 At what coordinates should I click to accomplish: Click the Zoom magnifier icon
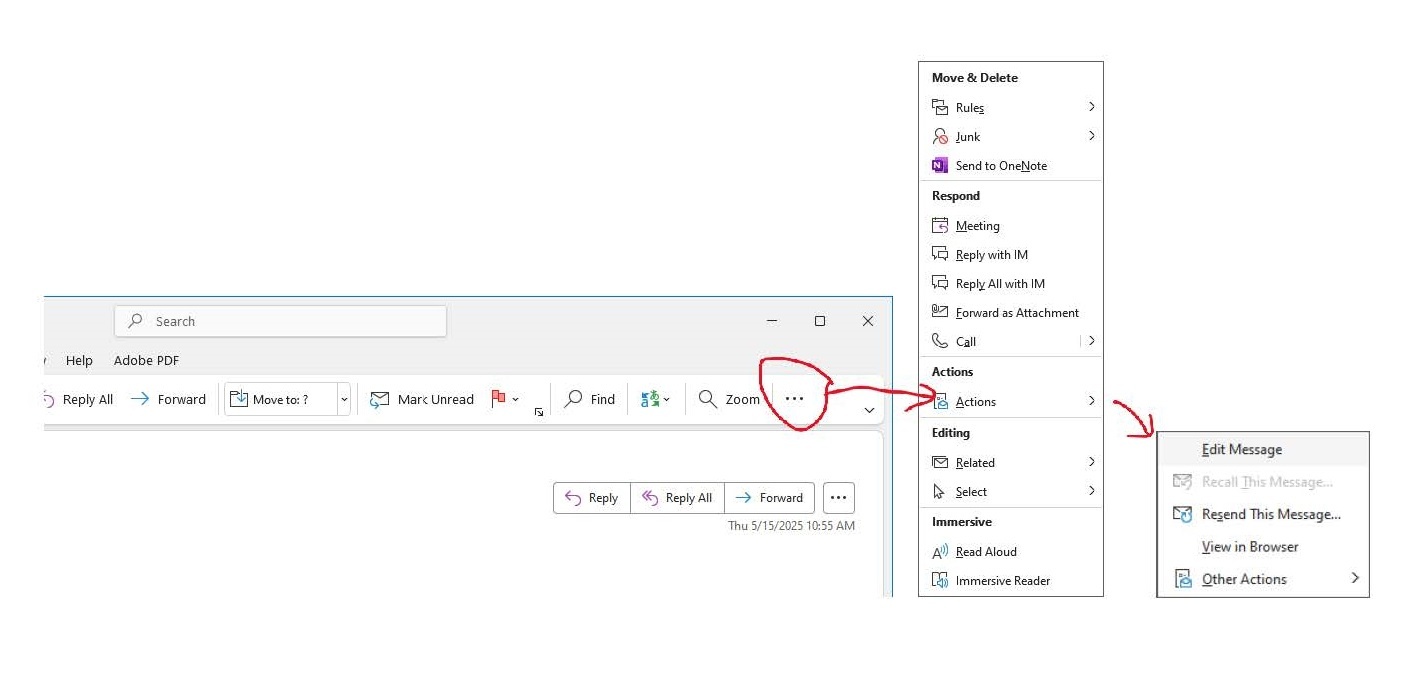point(708,398)
